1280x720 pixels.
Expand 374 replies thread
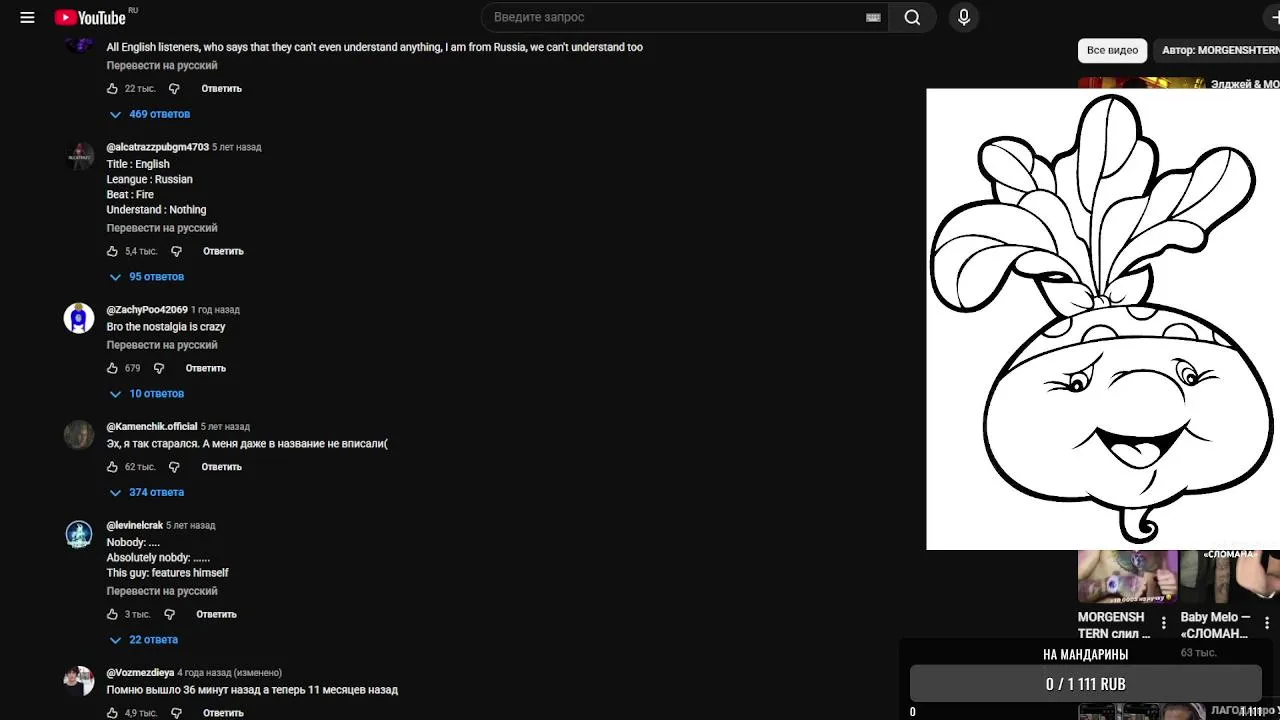tap(147, 493)
